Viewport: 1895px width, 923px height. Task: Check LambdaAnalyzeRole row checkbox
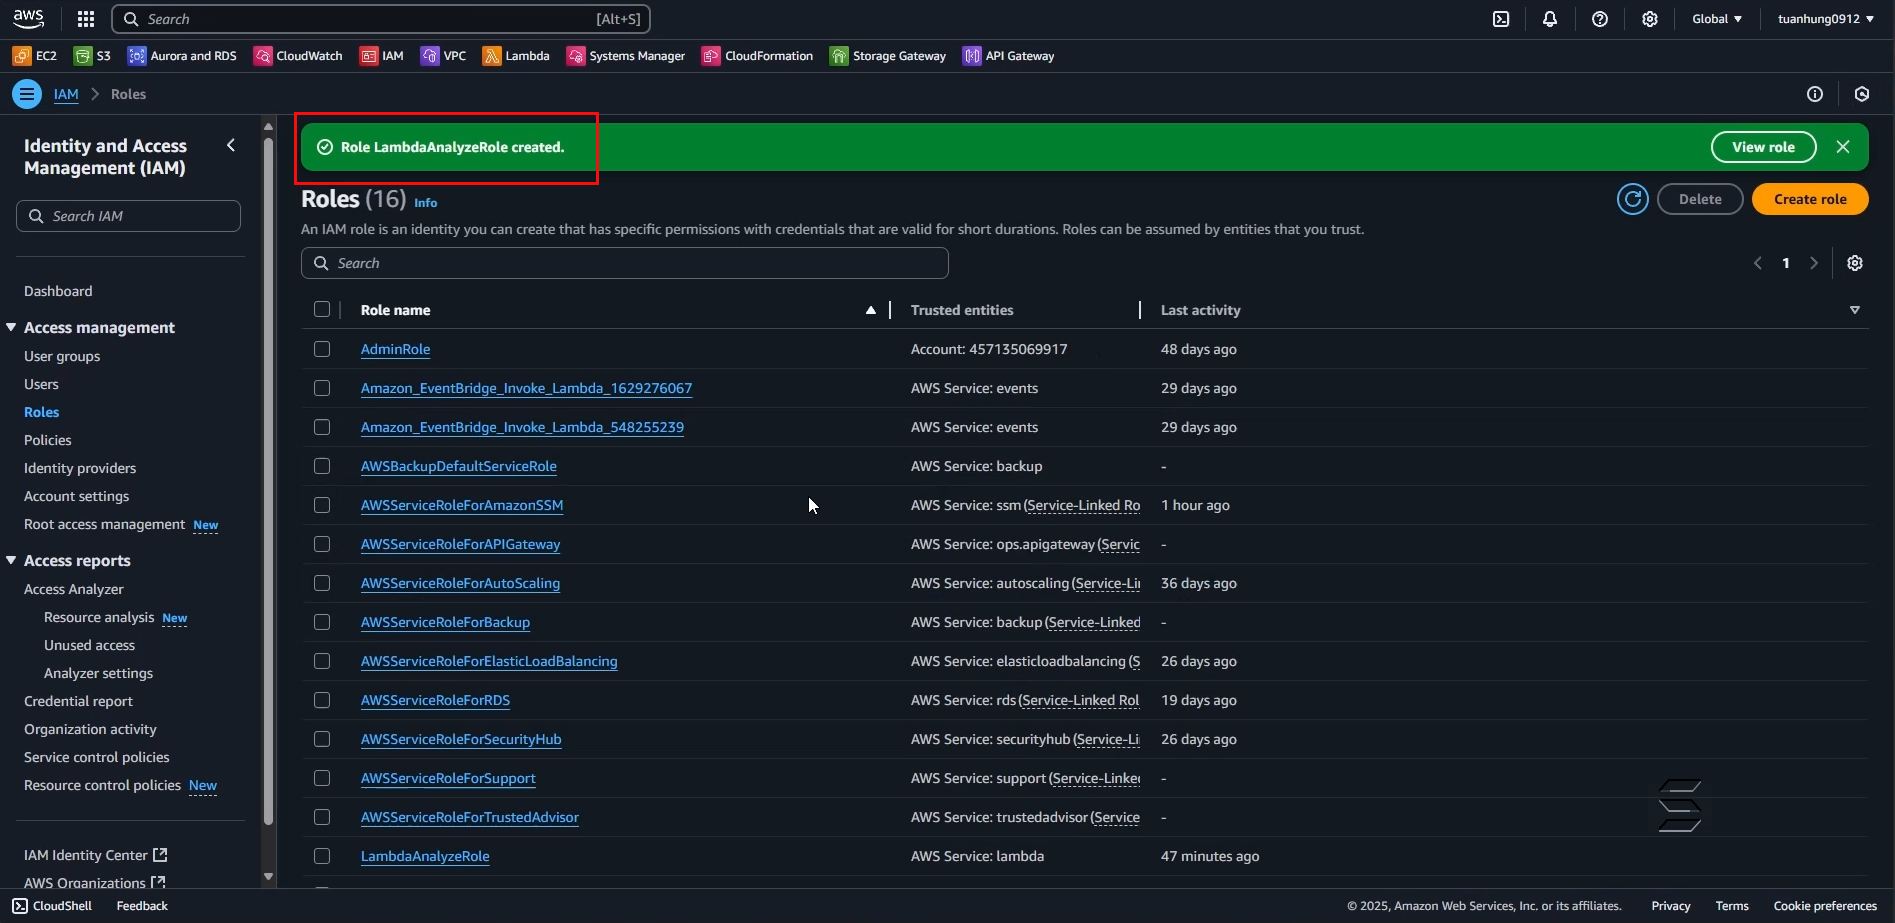tap(322, 856)
